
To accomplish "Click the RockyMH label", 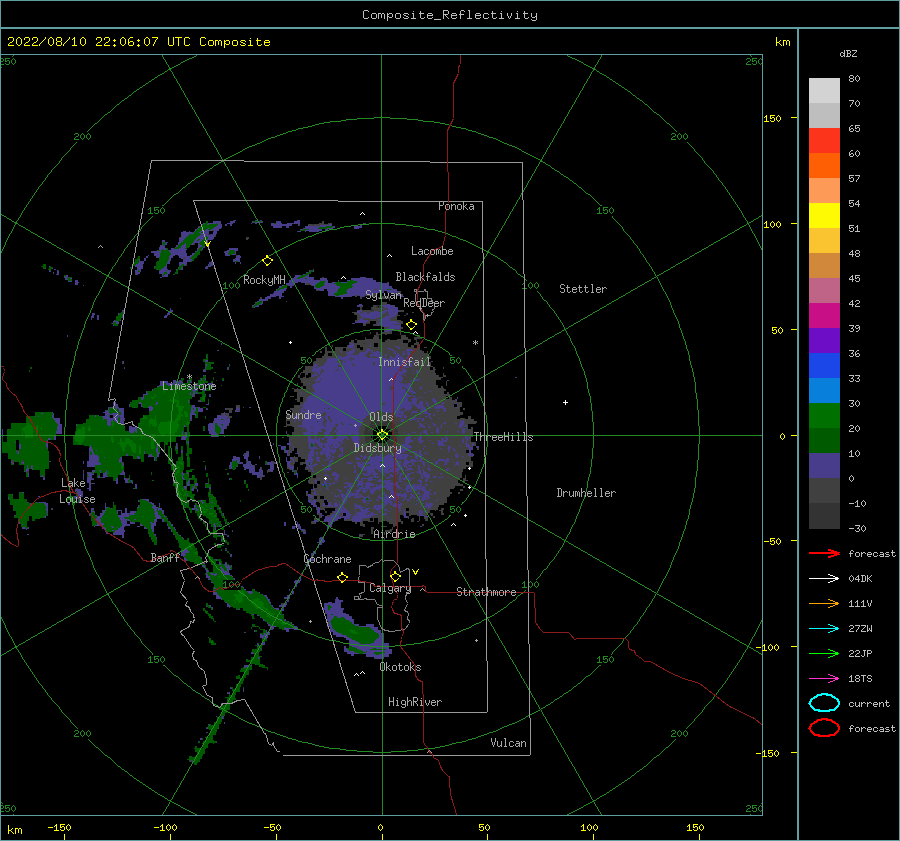I will click(x=264, y=280).
